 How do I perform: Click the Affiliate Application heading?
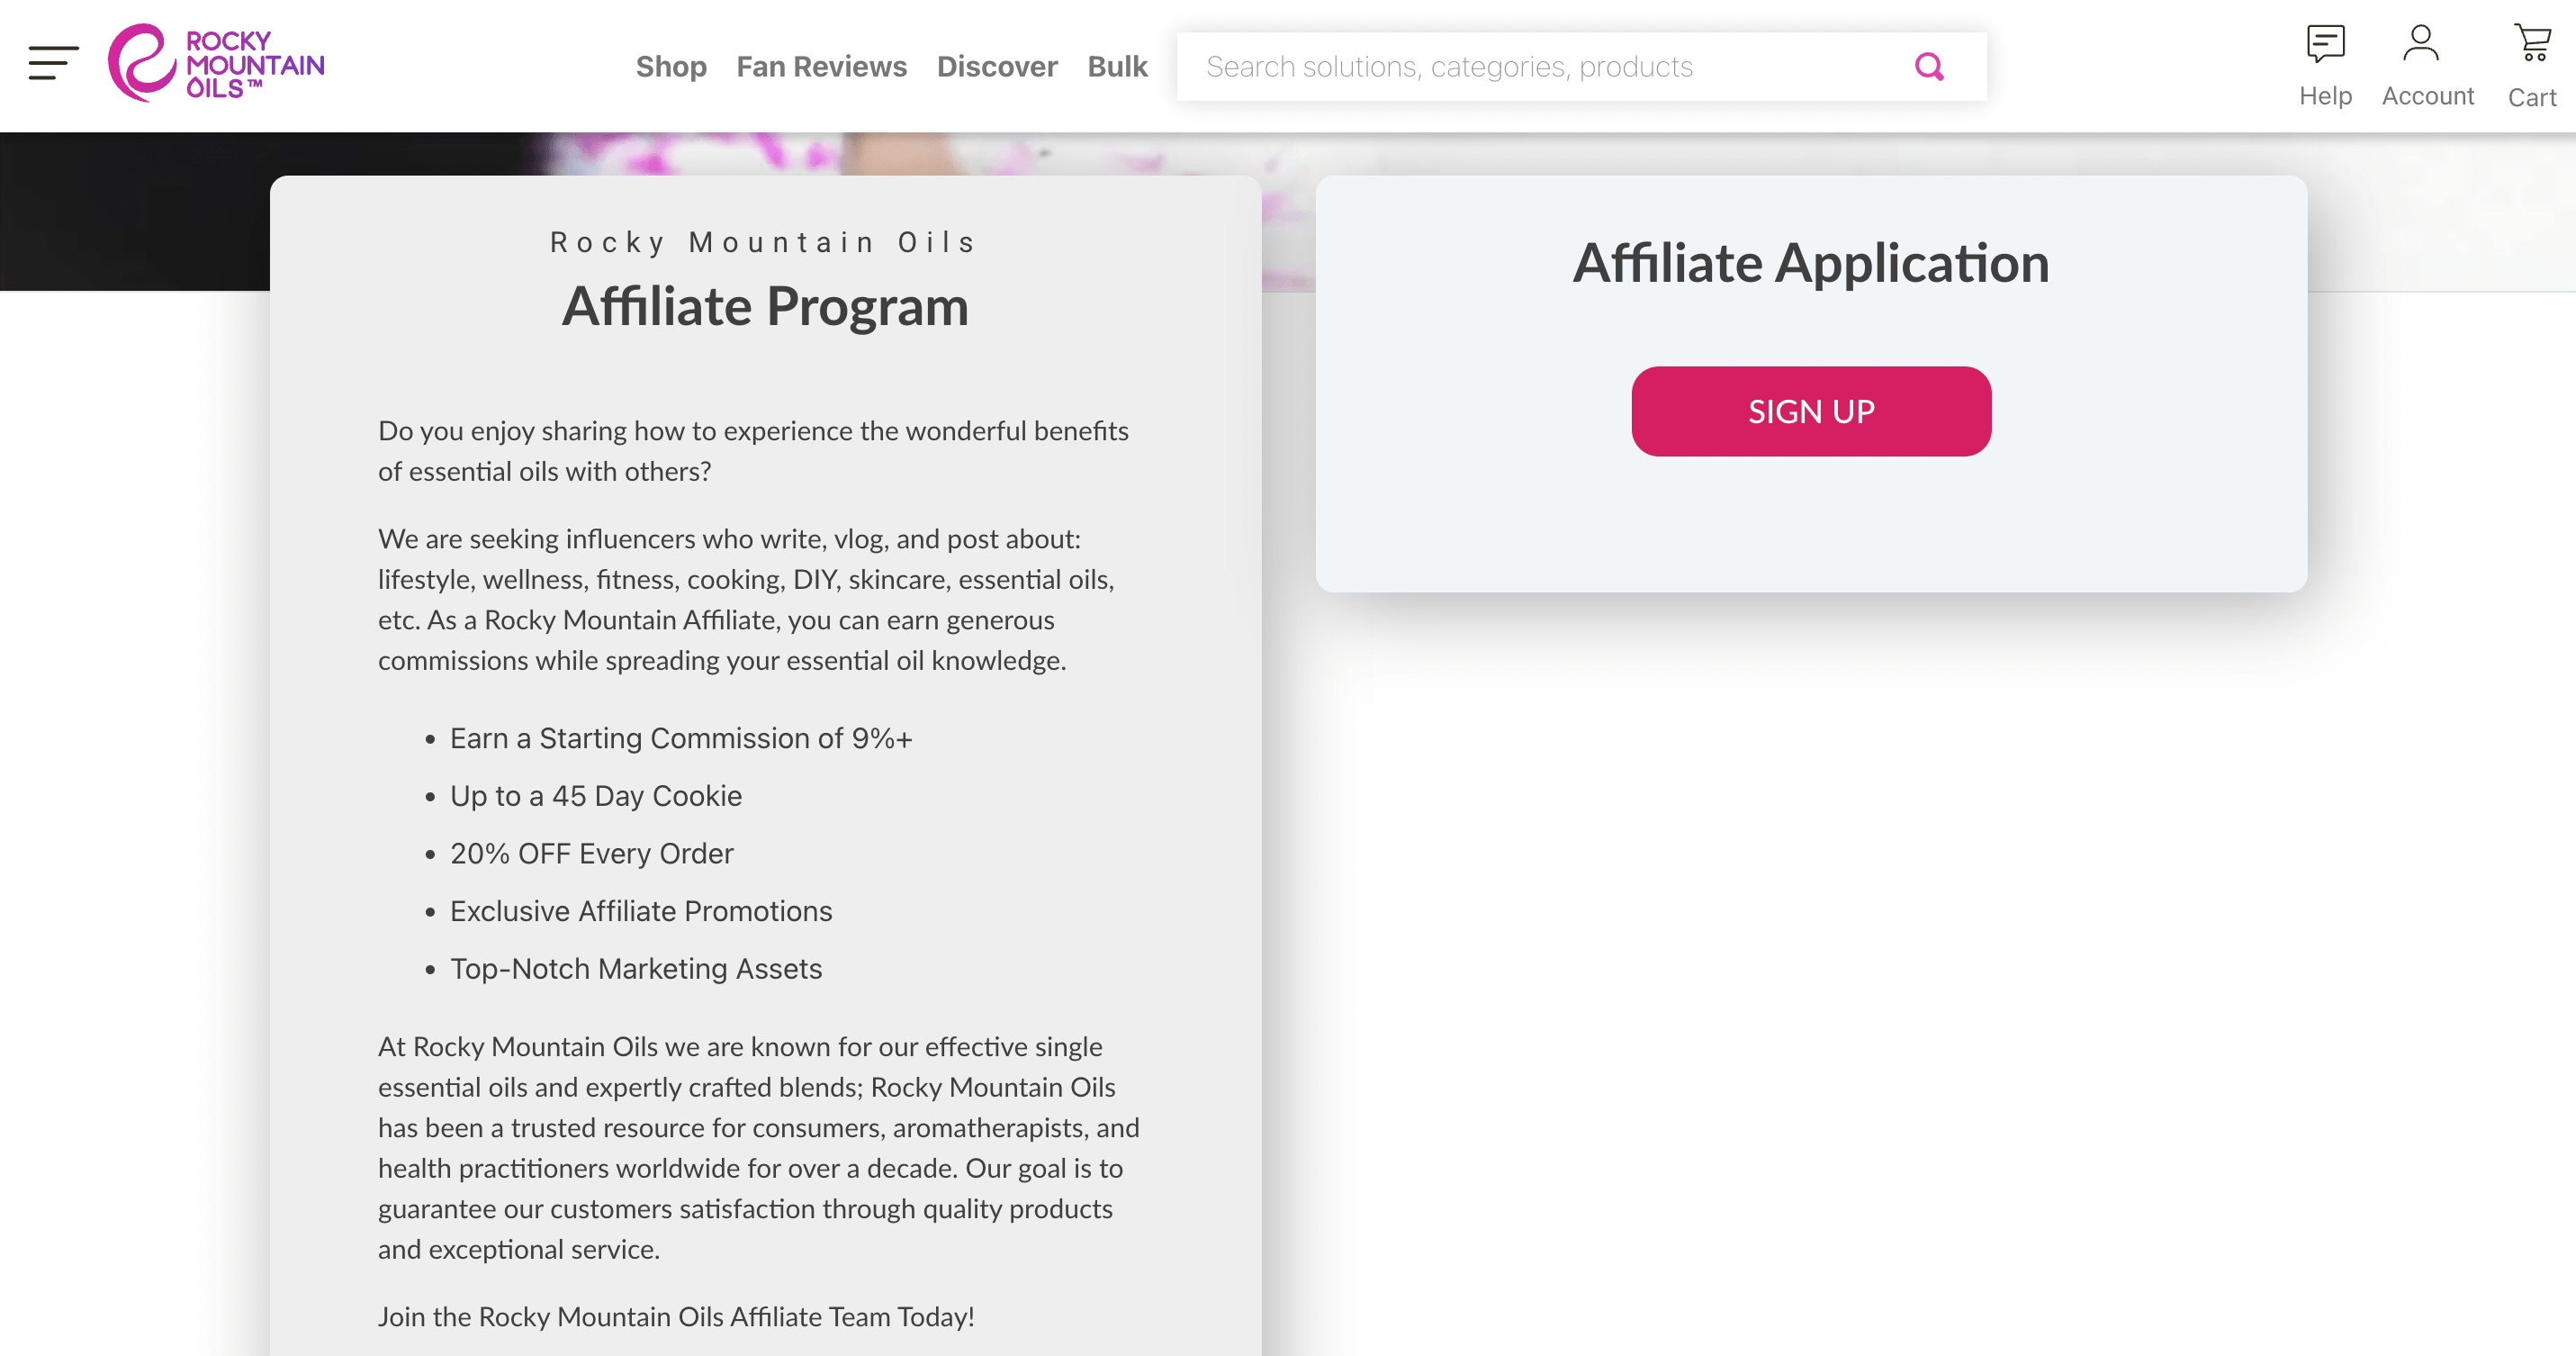click(1810, 263)
